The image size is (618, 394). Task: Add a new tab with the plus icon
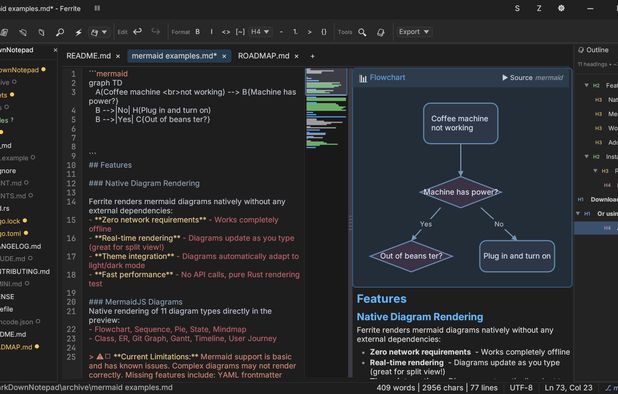(x=312, y=56)
